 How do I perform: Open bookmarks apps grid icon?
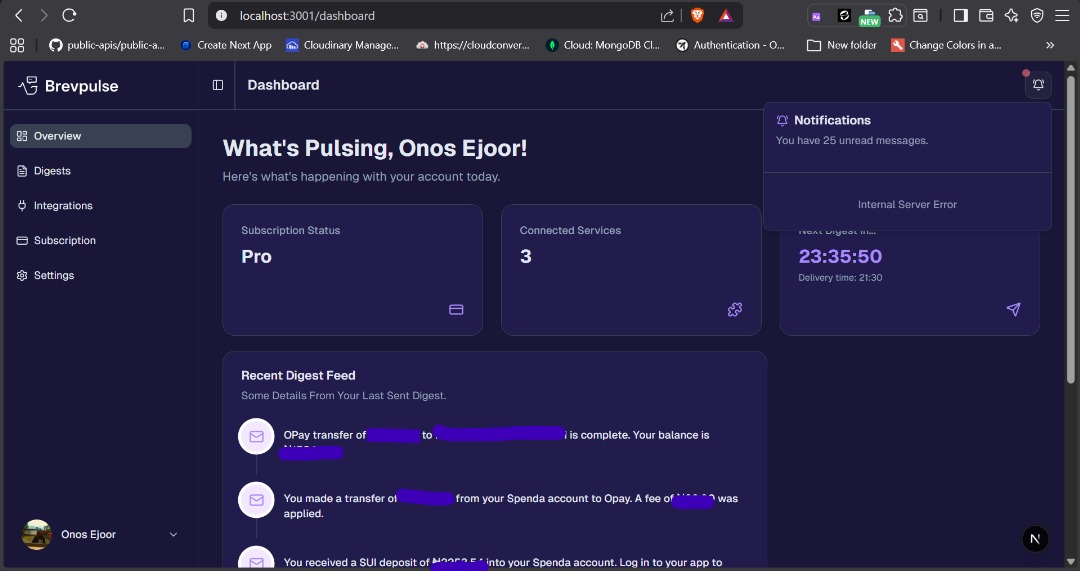(x=17, y=45)
